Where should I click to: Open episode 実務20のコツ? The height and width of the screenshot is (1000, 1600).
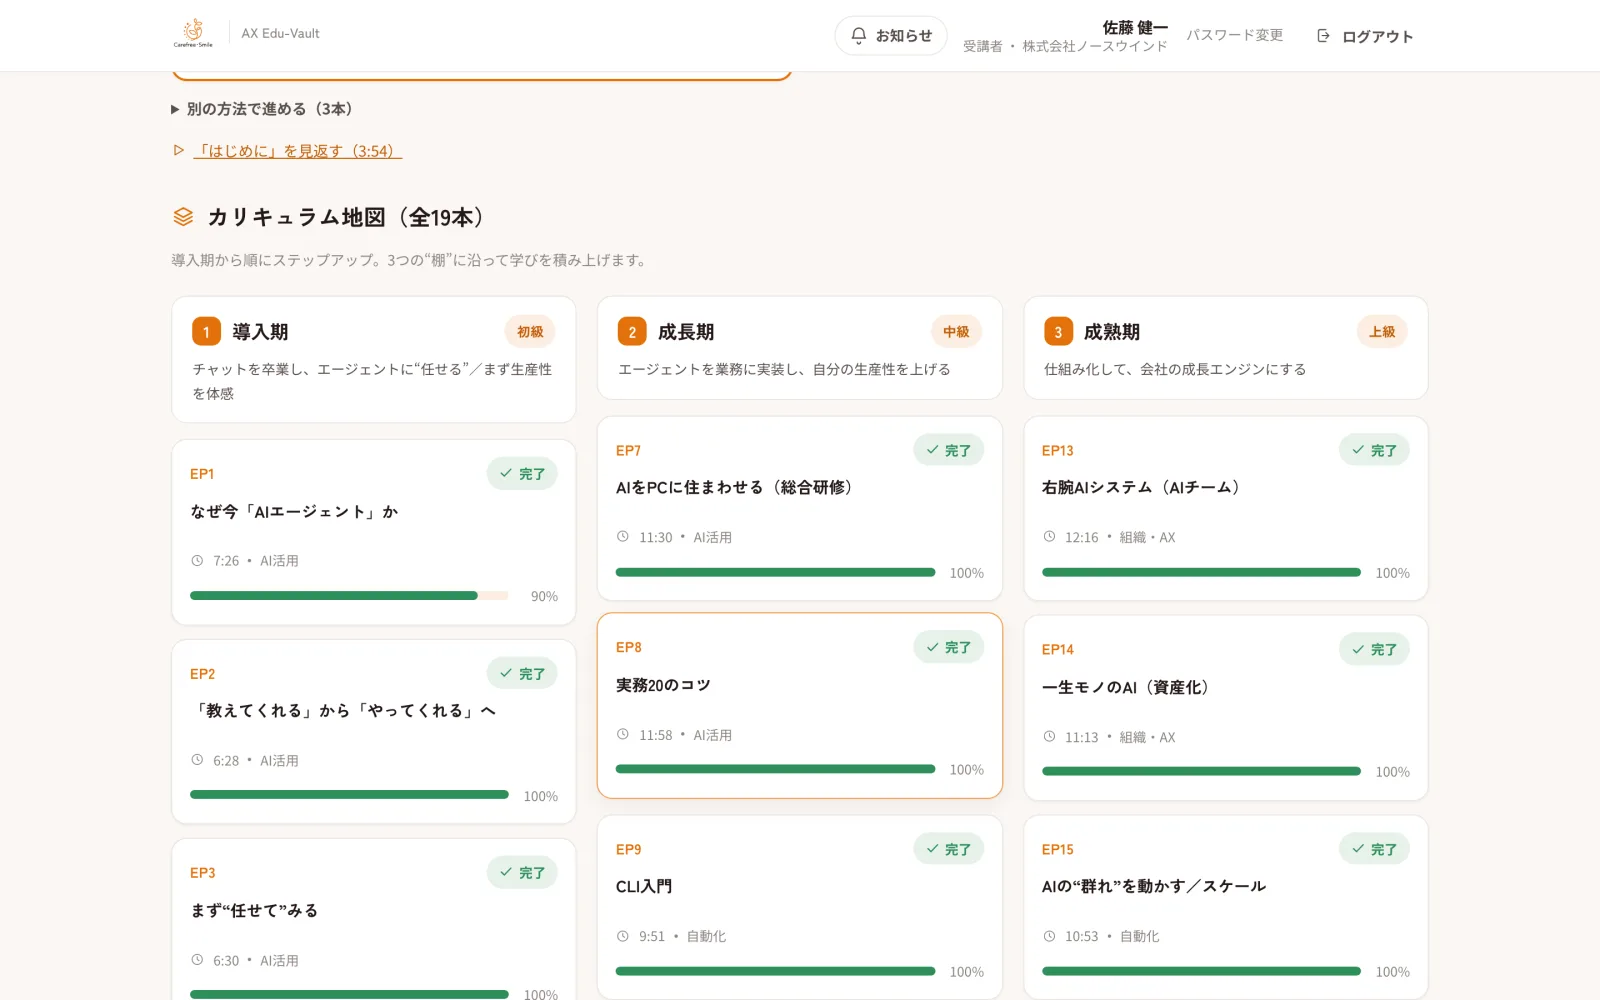click(x=800, y=706)
